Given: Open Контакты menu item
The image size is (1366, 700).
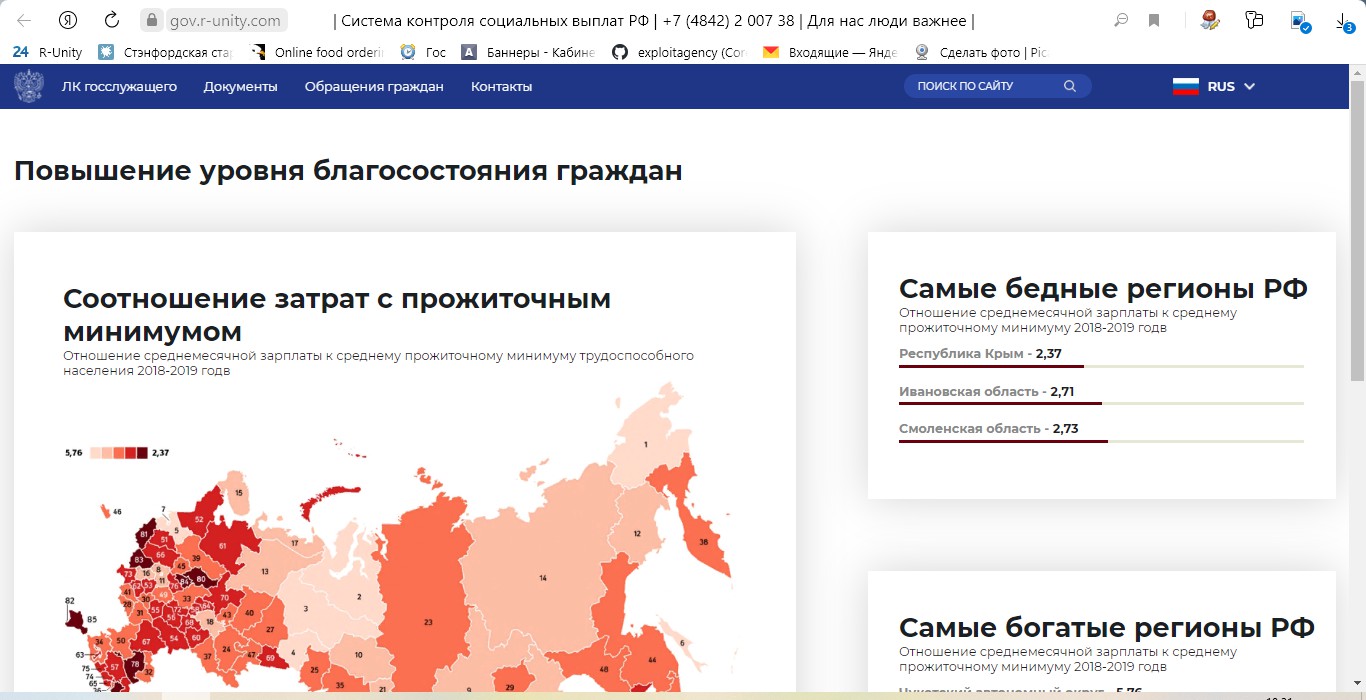Looking at the screenshot, I should click(501, 86).
